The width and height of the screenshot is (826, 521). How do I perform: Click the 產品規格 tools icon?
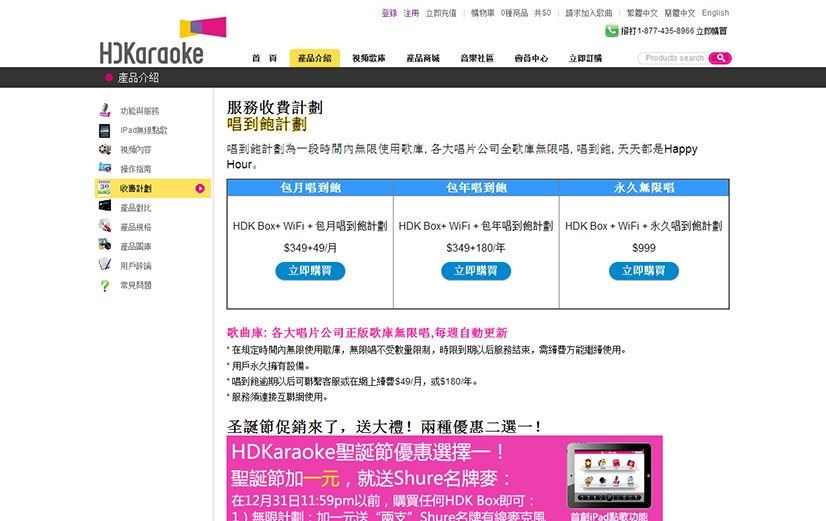pyautogui.click(x=104, y=226)
